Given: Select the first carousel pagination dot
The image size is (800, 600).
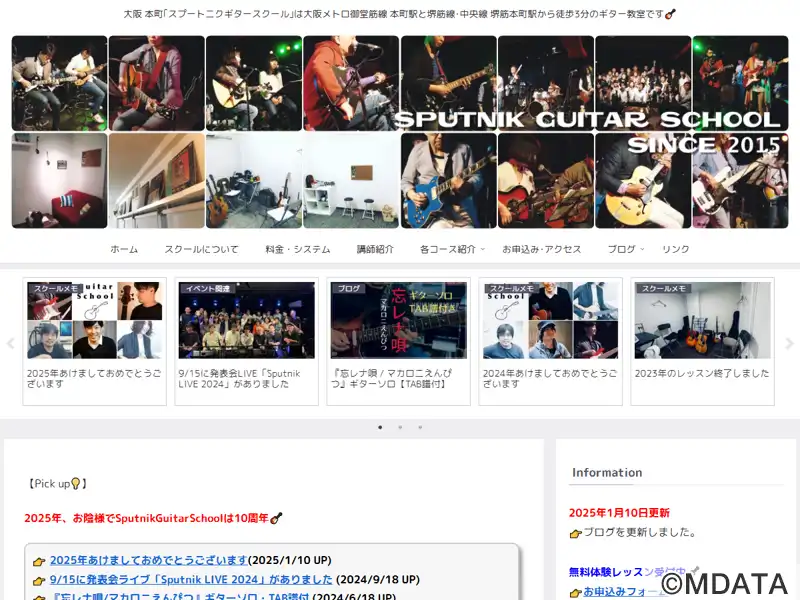Looking at the screenshot, I should click(x=380, y=427).
